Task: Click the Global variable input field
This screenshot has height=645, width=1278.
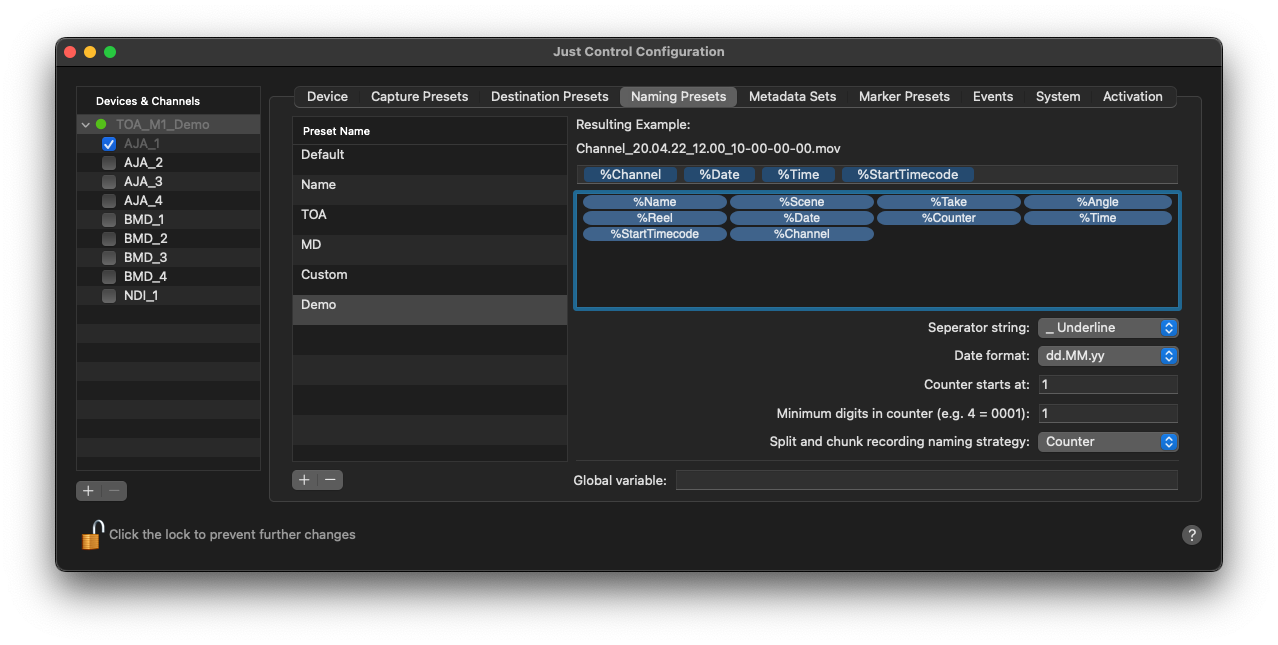Action: (927, 480)
